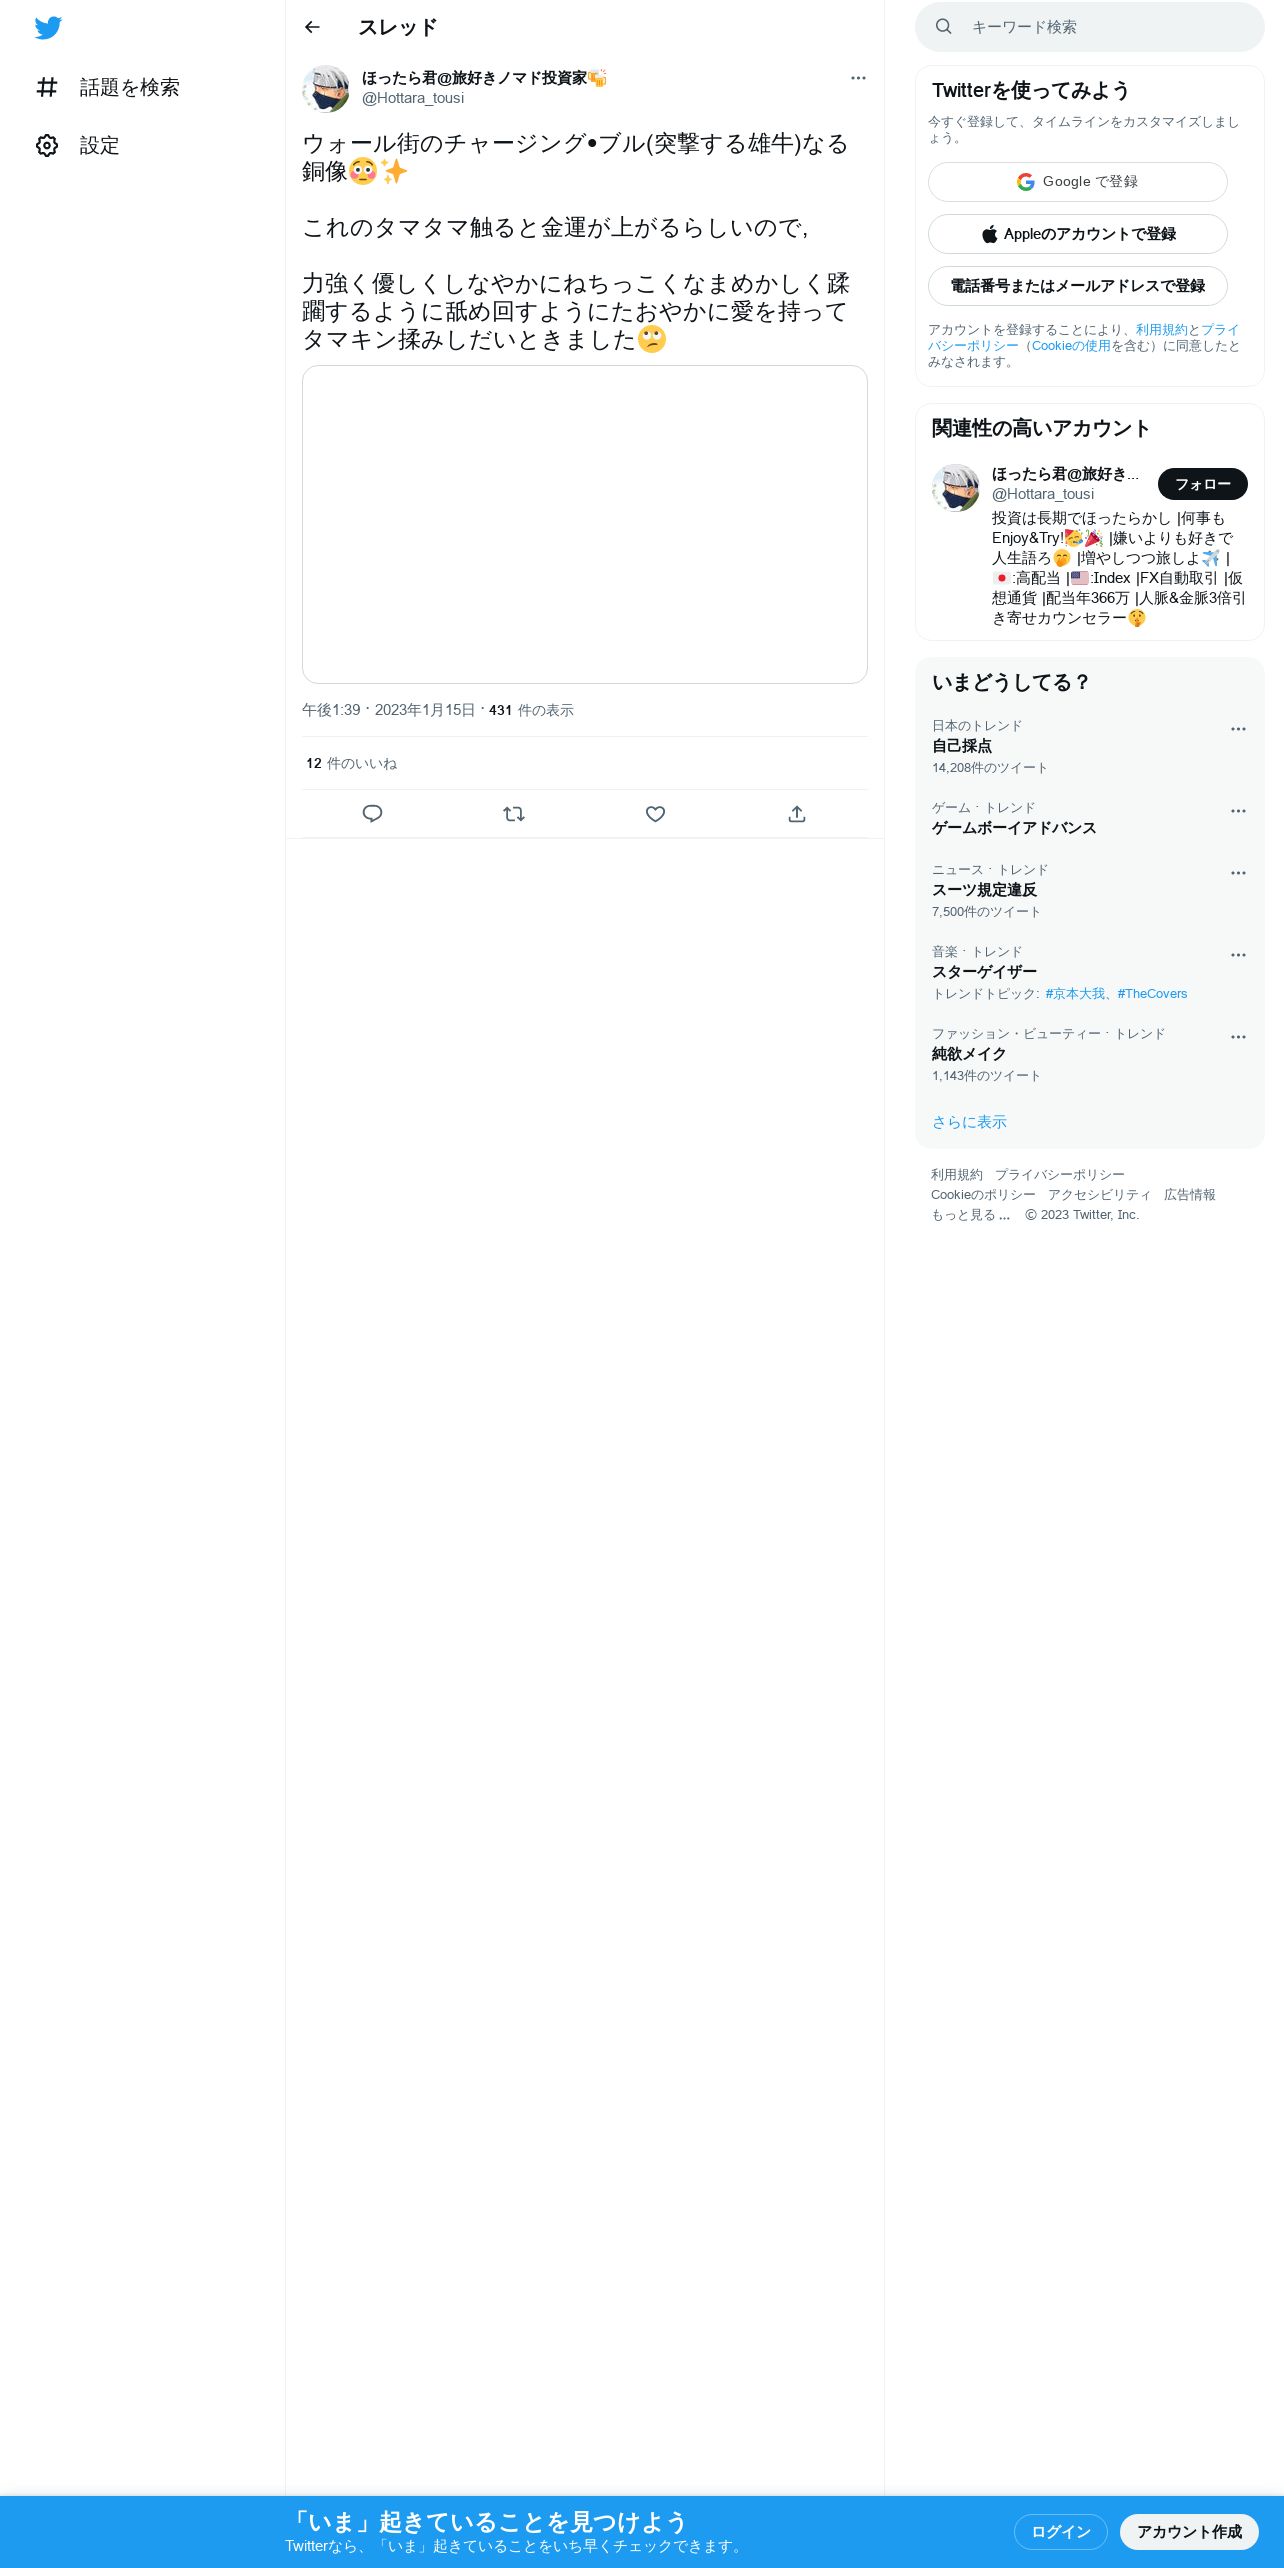Open the #TheCovers hashtag link
Screen dimensions: 1284x2568
click(1152, 994)
